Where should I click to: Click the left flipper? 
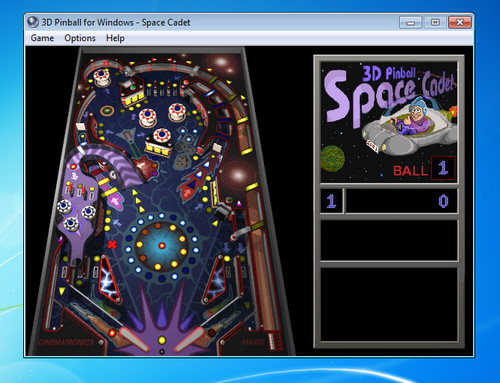click(x=133, y=338)
